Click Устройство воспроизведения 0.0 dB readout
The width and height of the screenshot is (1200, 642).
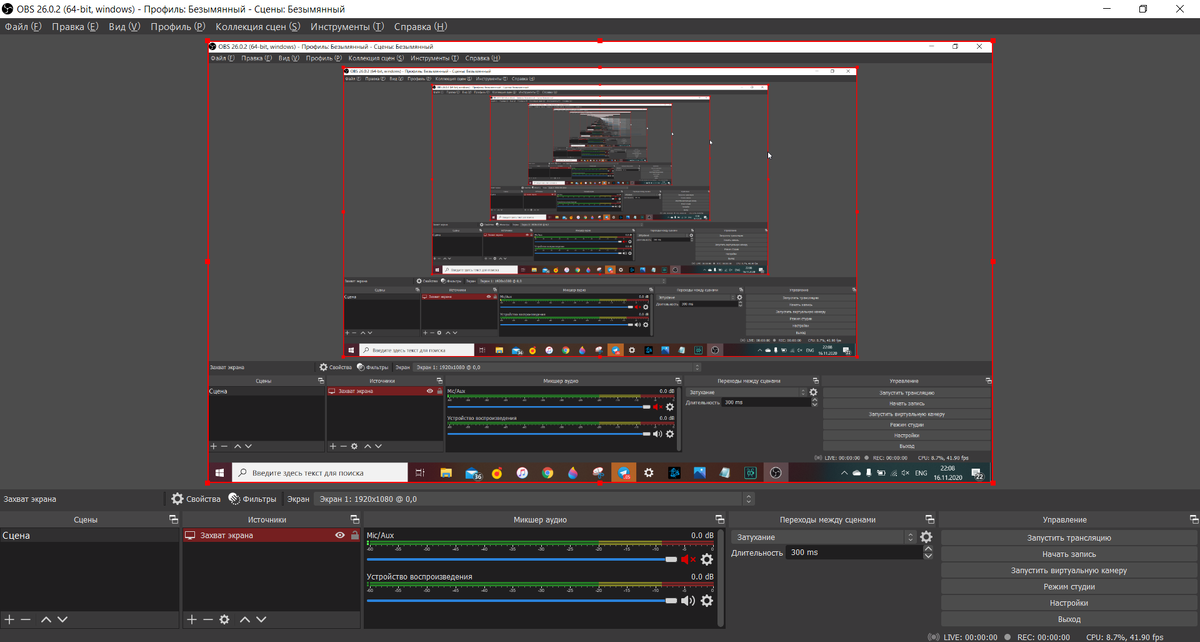coord(702,576)
